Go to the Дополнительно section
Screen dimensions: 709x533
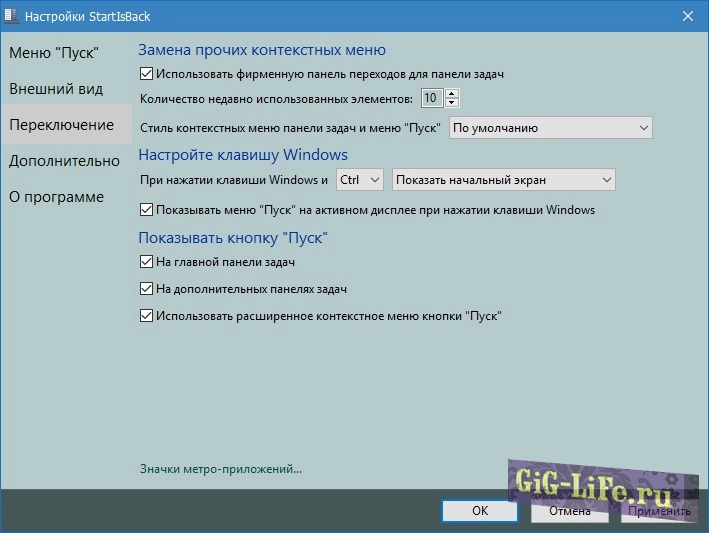click(x=64, y=161)
